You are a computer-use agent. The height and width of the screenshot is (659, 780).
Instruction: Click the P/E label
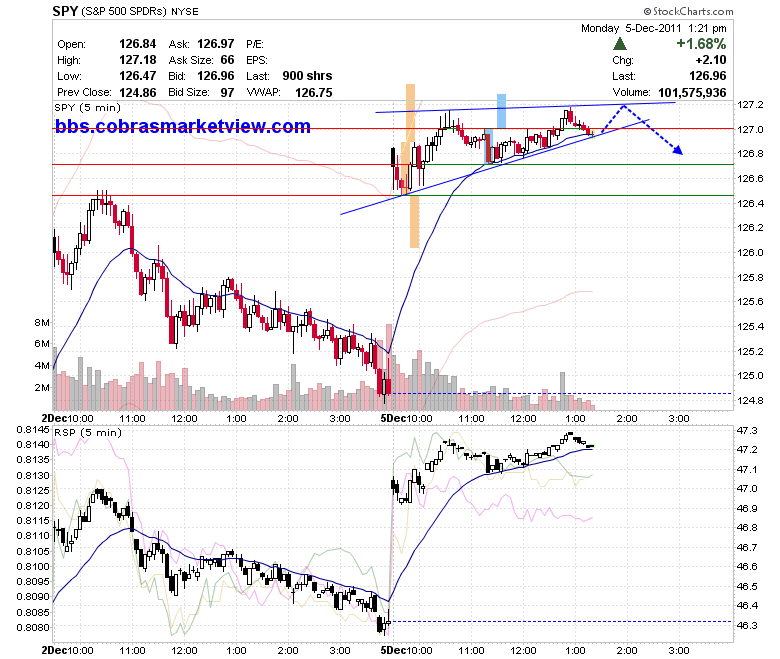255,44
